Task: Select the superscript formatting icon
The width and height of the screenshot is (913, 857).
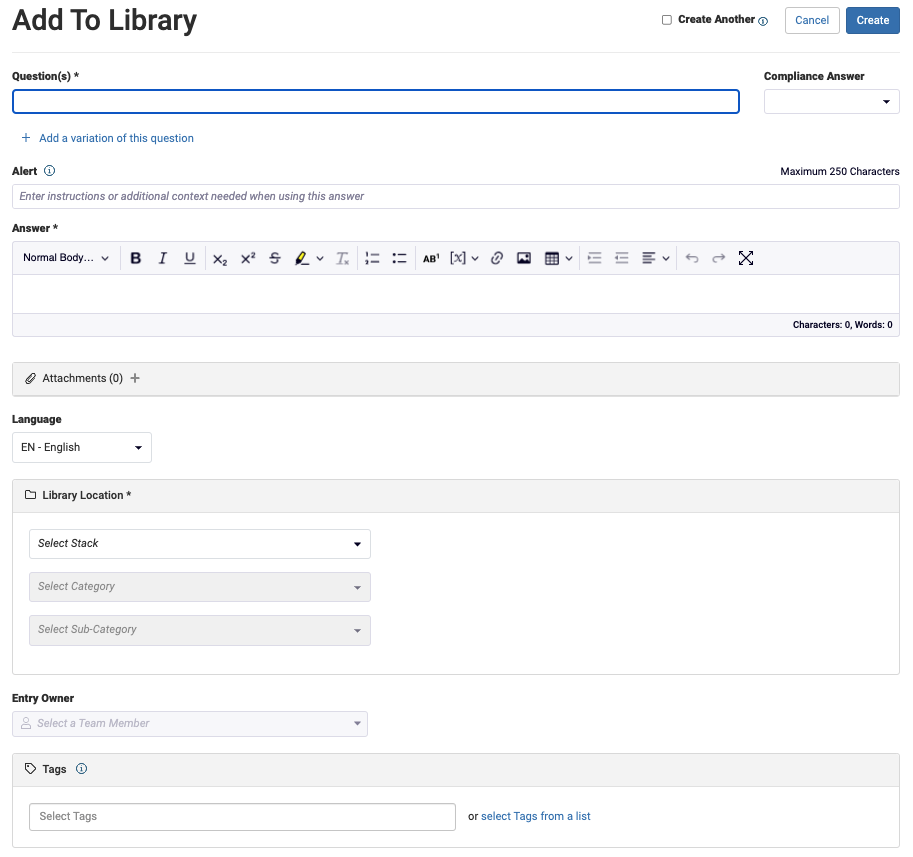Action: (247, 257)
